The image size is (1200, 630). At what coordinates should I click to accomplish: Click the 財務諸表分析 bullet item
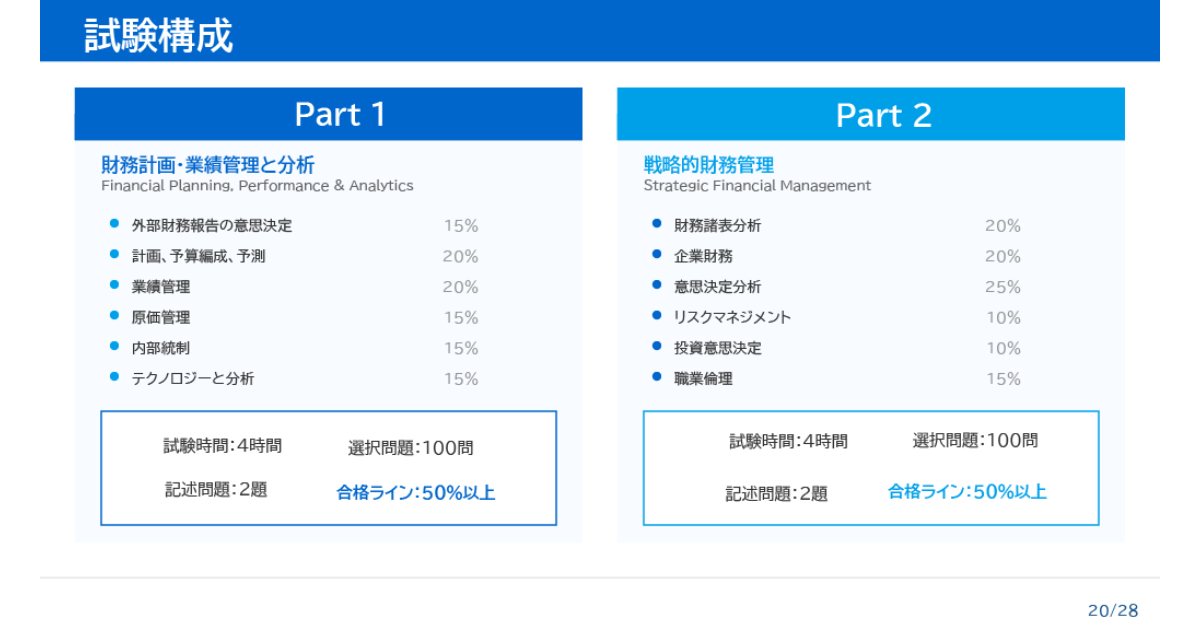pyautogui.click(x=717, y=226)
